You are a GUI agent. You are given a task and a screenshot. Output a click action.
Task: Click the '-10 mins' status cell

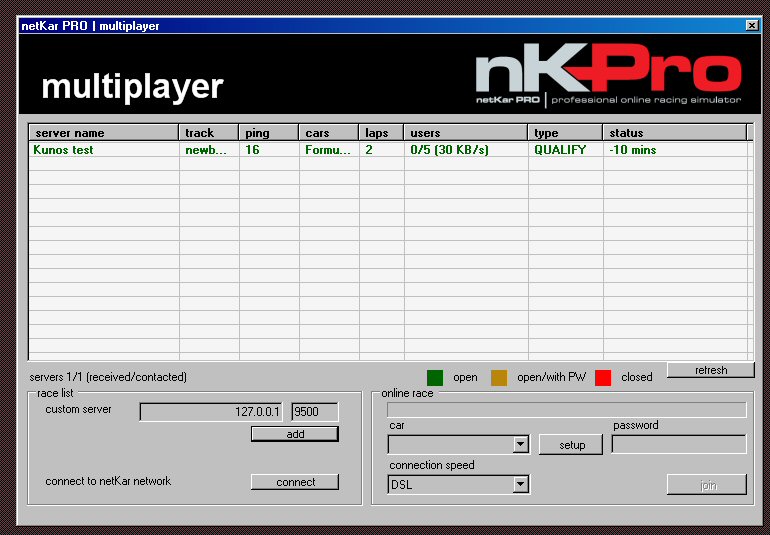tap(632, 150)
